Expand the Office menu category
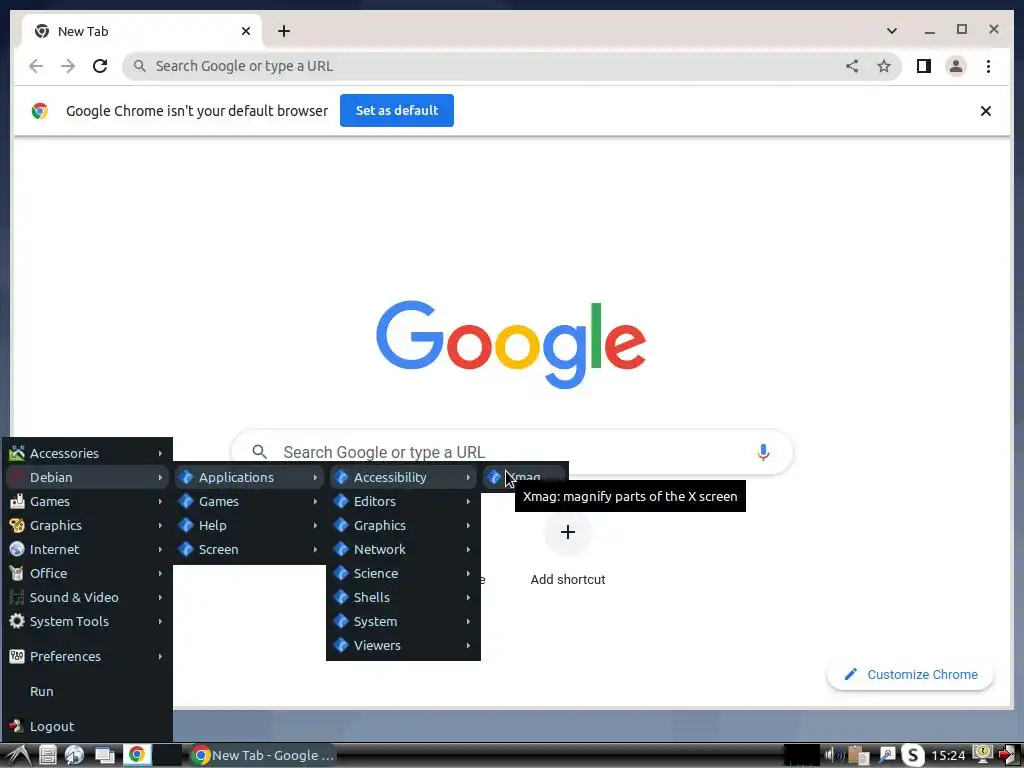 coord(87,573)
